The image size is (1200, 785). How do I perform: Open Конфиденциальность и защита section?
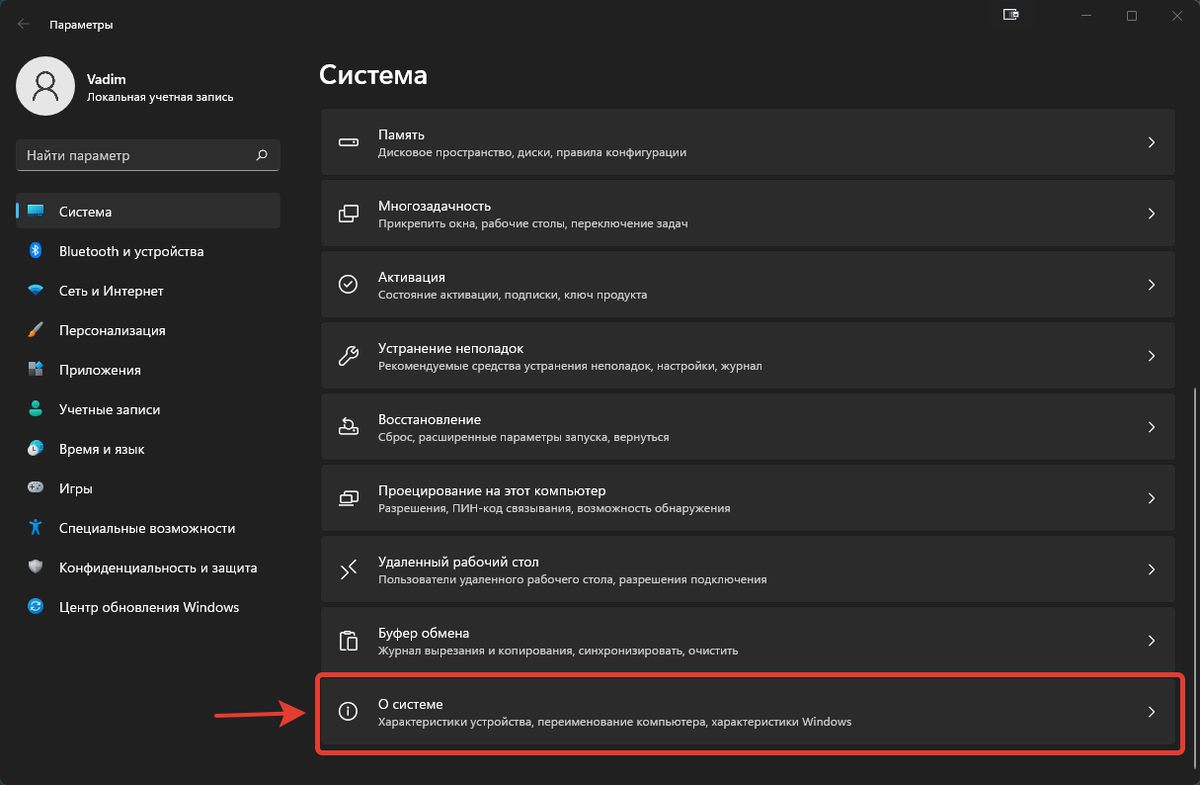(x=157, y=567)
